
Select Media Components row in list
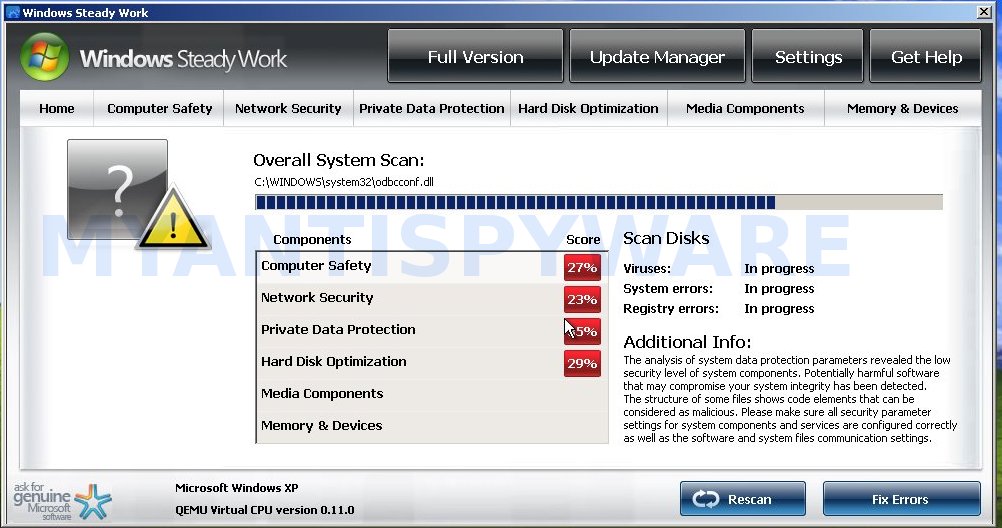click(x=432, y=395)
